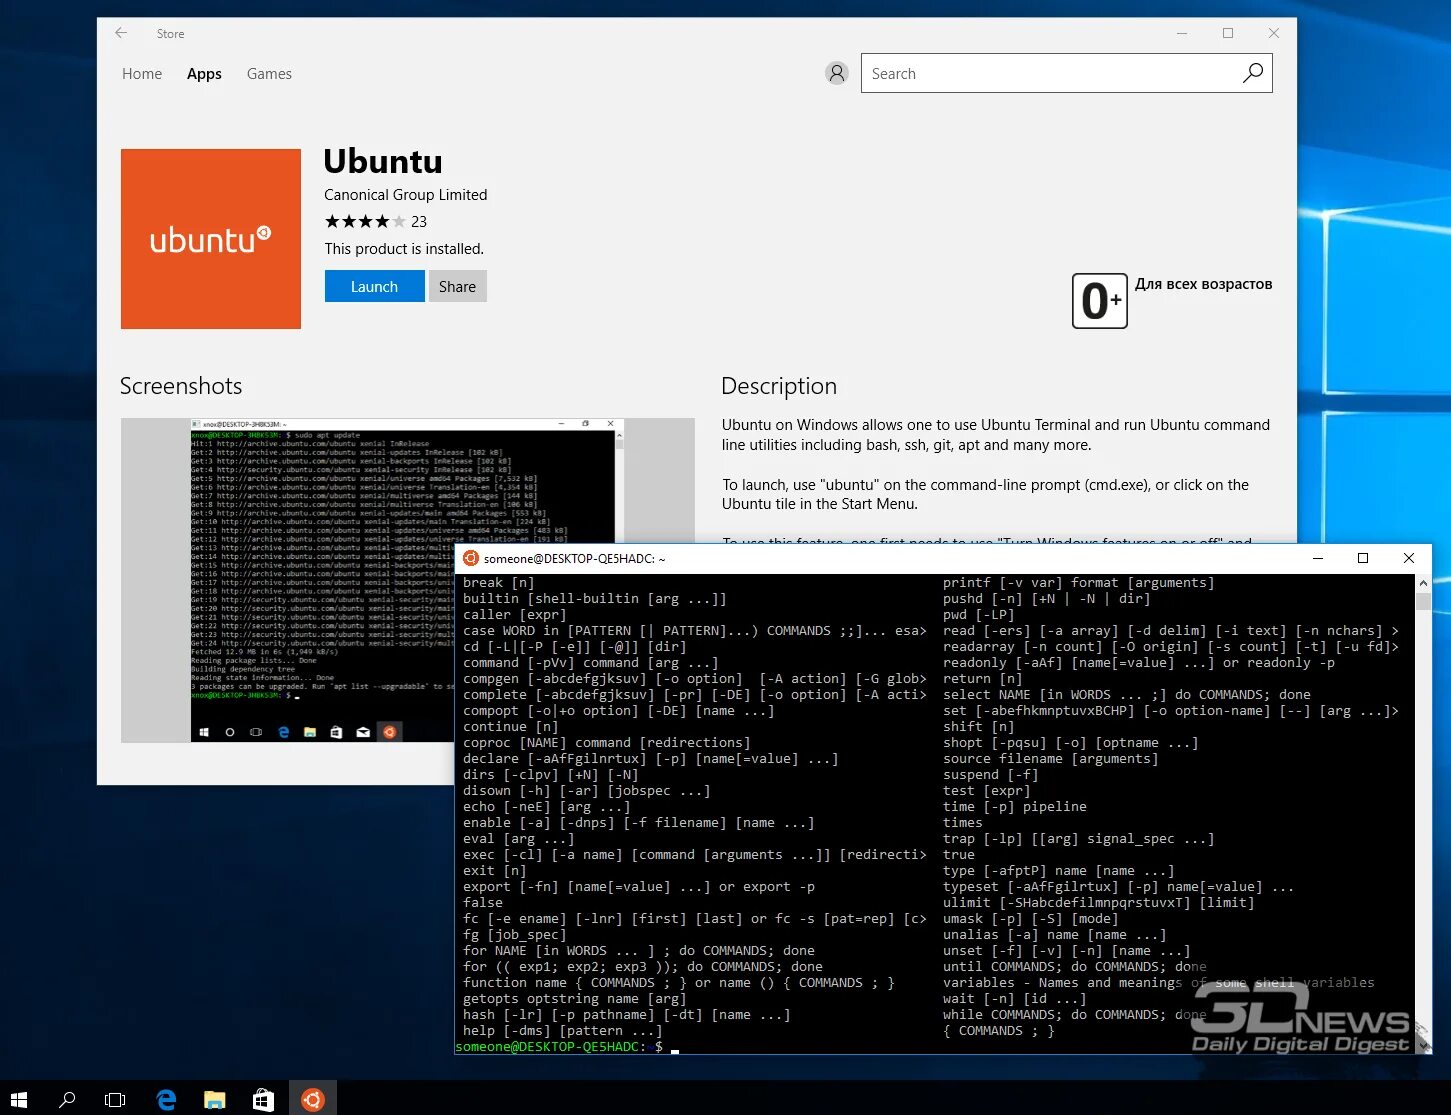Viewport: 1451px width, 1115px height.
Task: Click 'Store' window title text
Action: coord(170,34)
